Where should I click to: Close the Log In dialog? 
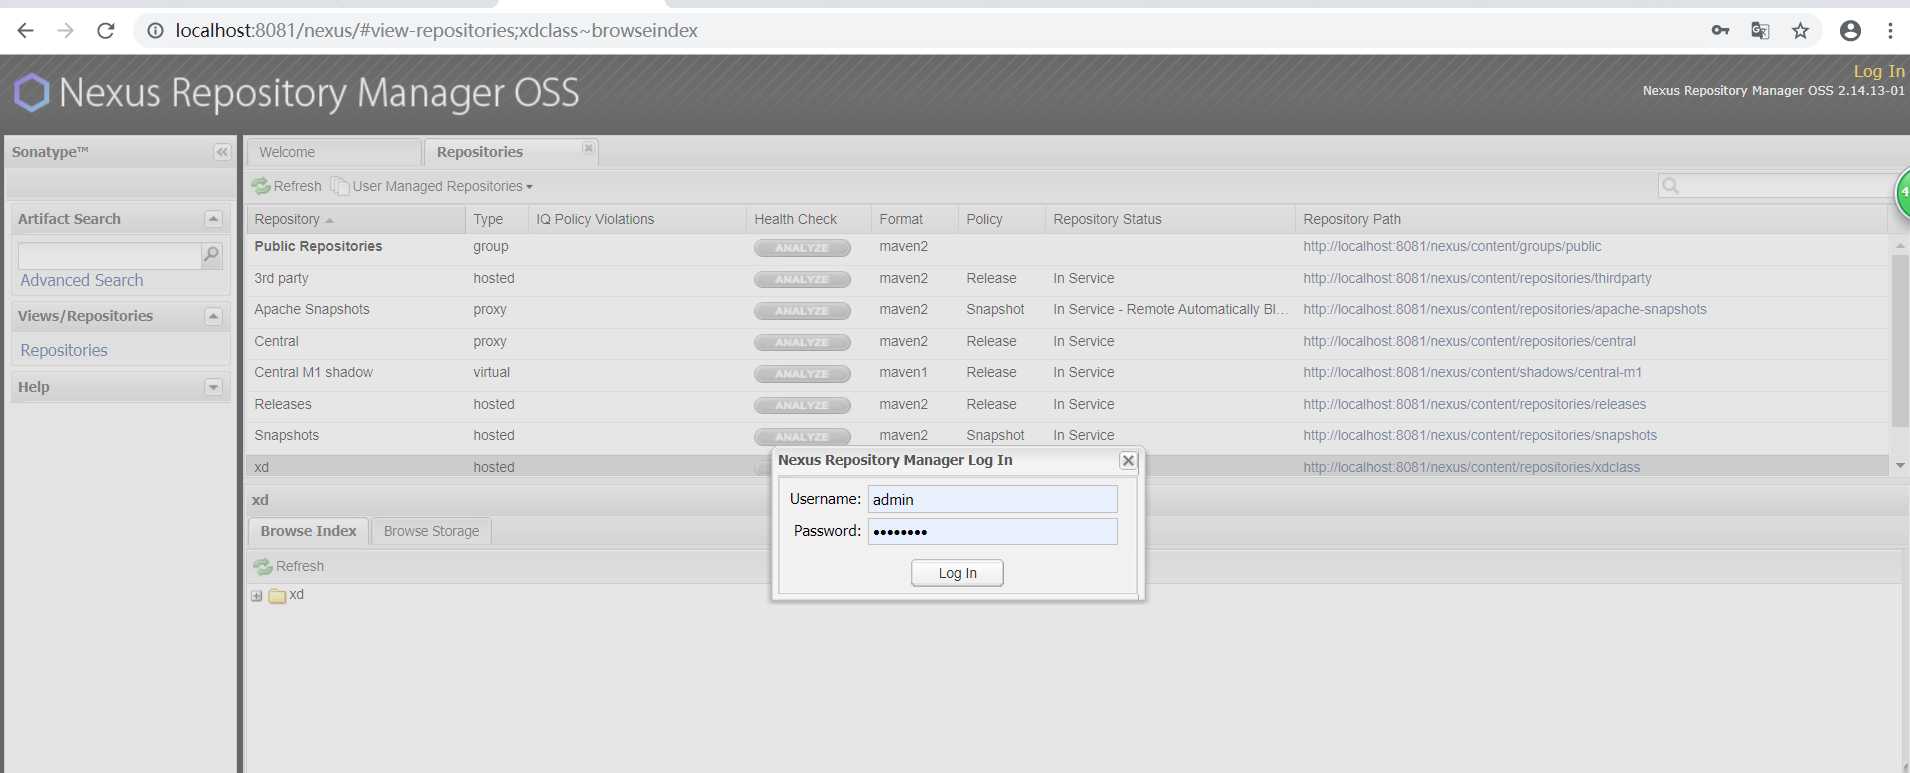1128,461
